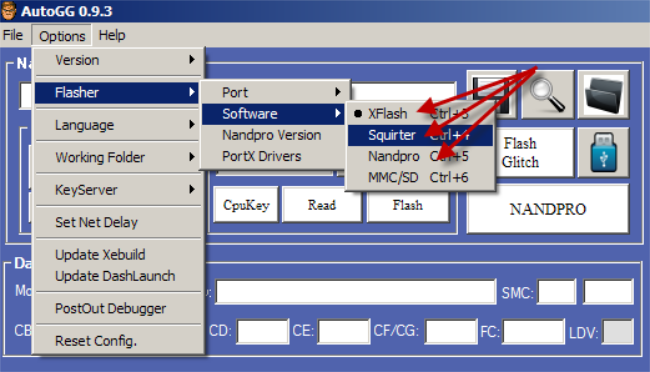Expand the Language submenu
This screenshot has height=372, width=650.
tap(118, 125)
